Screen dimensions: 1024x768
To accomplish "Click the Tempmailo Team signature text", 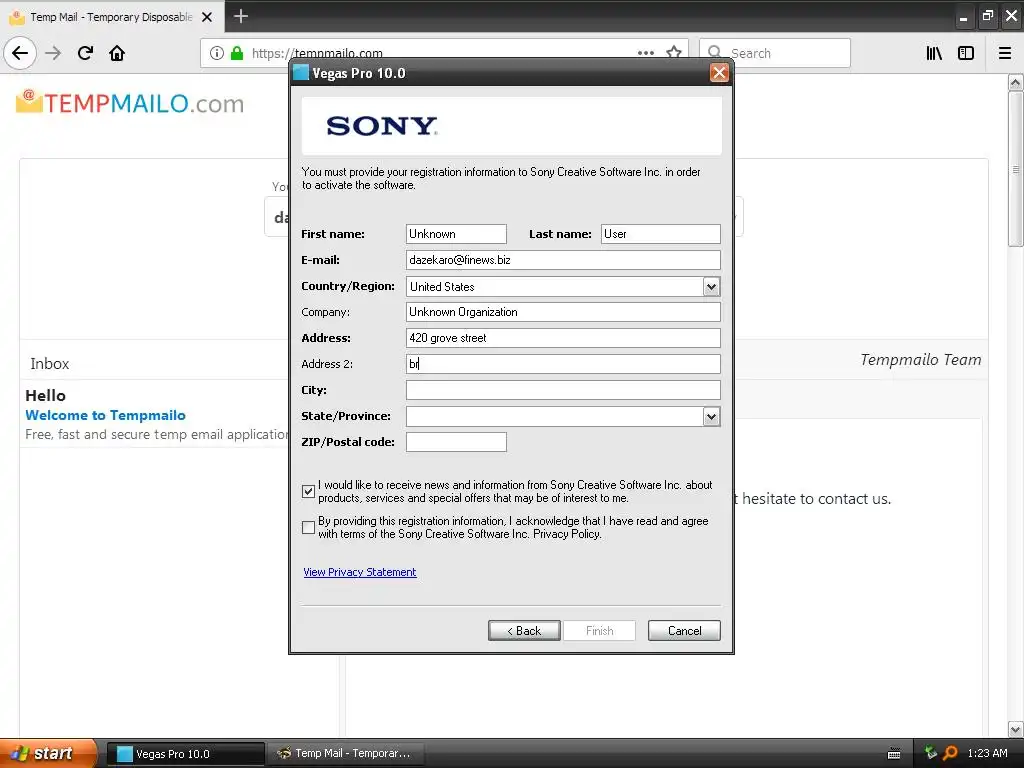I will pos(920,360).
